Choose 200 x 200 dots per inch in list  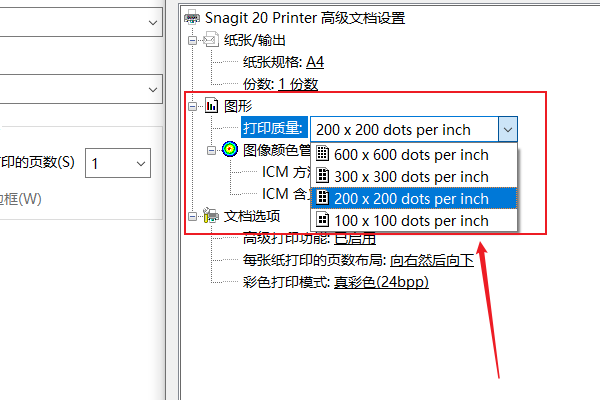coord(414,198)
